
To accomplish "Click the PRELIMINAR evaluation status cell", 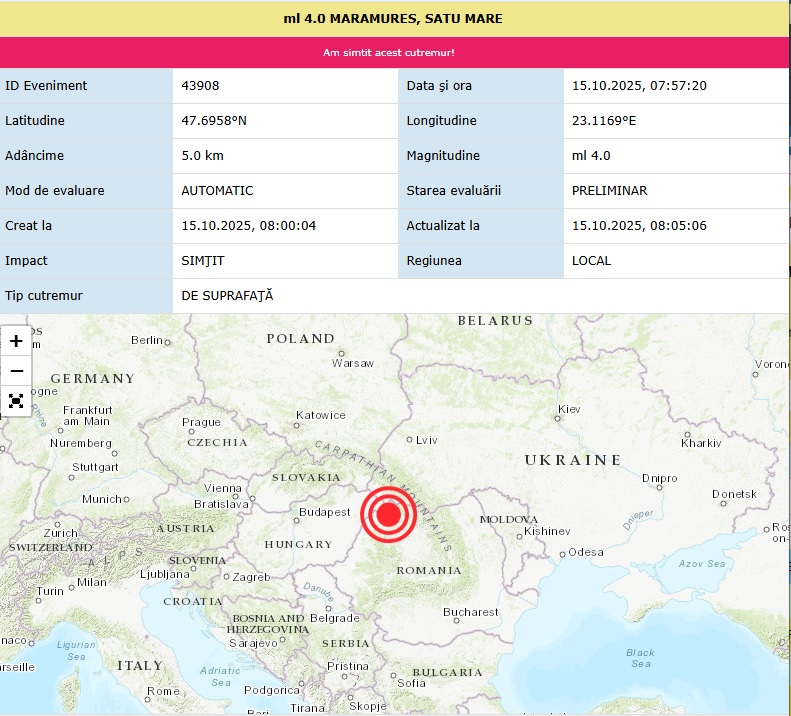I will [x=609, y=191].
